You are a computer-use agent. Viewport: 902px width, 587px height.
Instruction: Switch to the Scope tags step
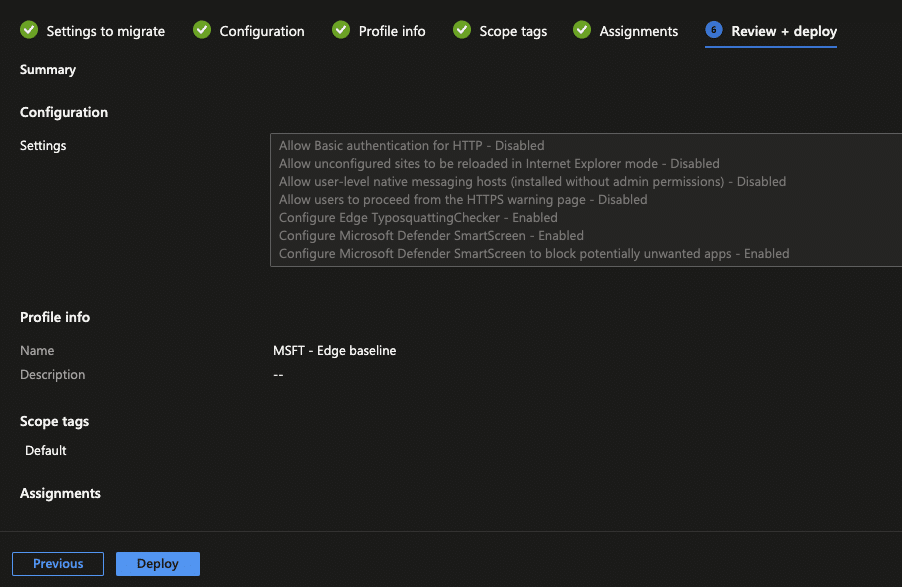512,31
